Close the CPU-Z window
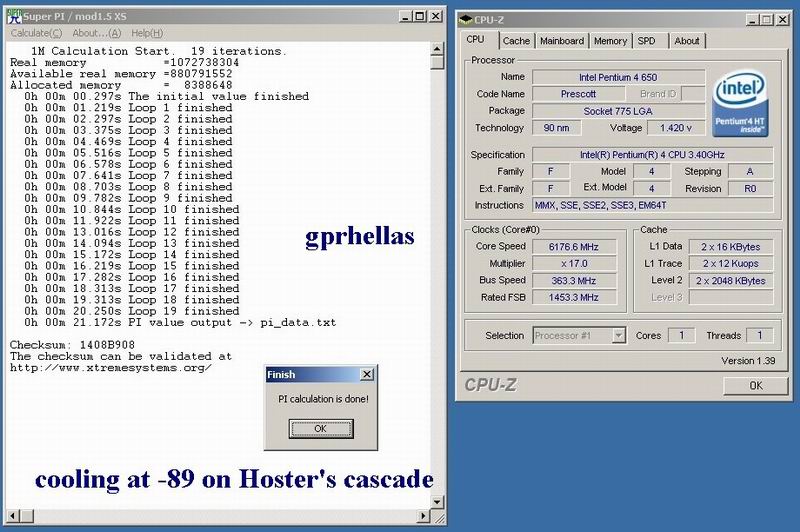This screenshot has height=532, width=800. [x=783, y=20]
